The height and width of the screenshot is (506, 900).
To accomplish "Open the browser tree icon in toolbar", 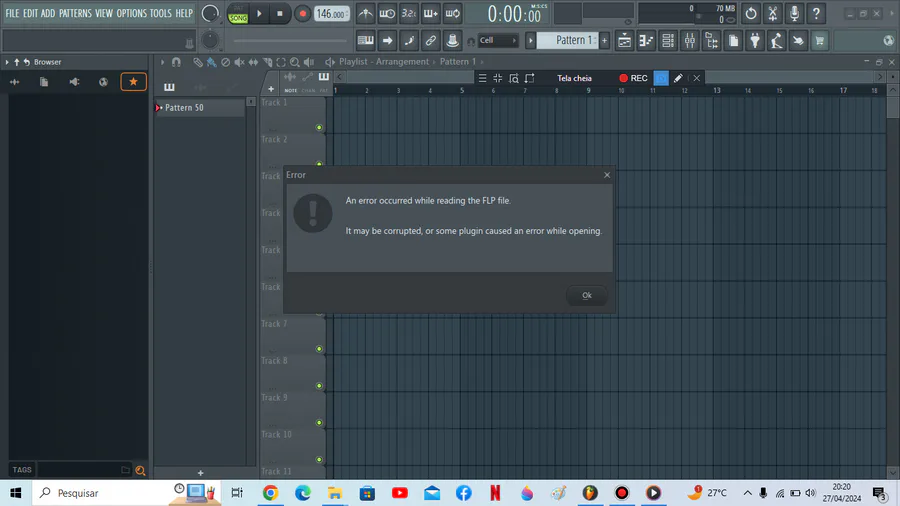I will coord(712,40).
